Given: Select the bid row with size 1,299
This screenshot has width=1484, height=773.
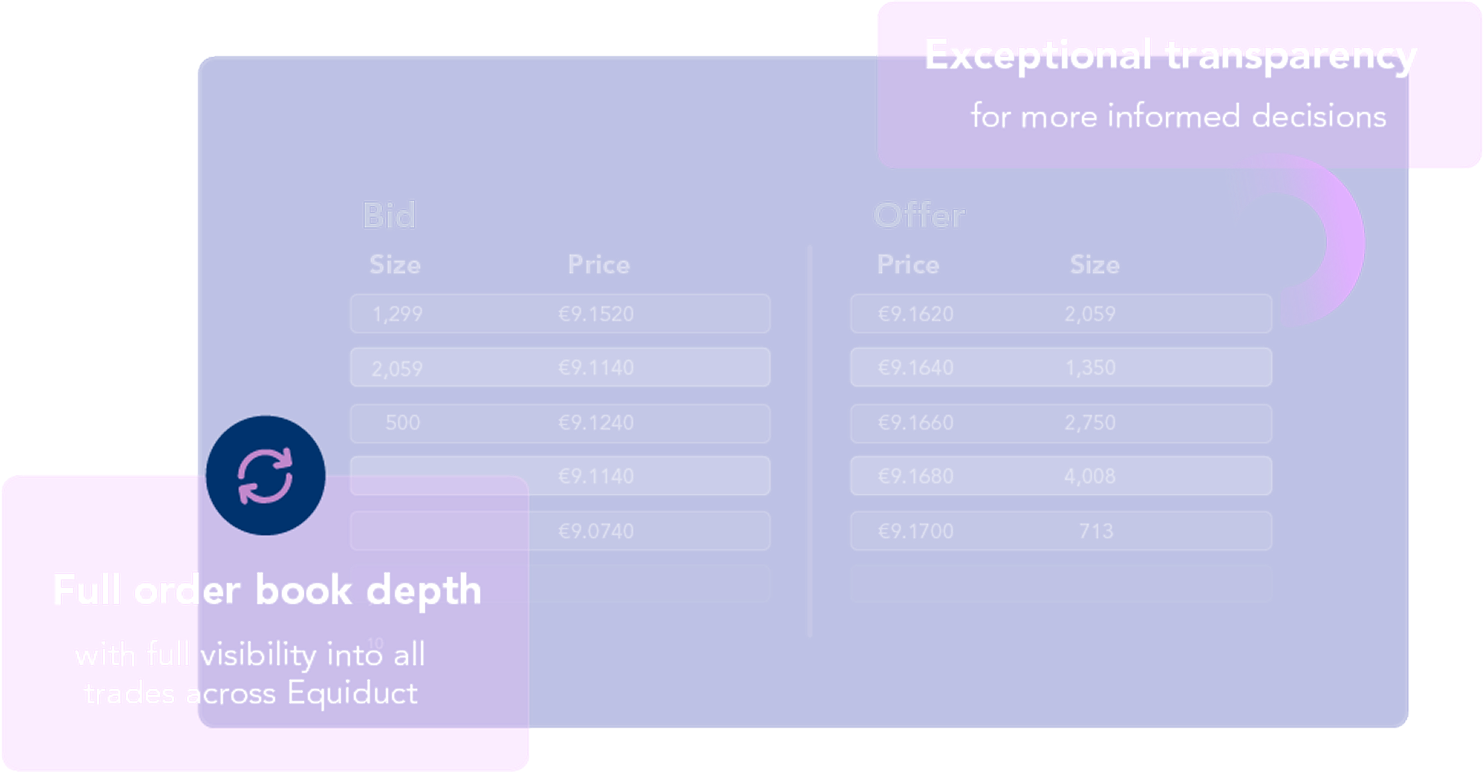Looking at the screenshot, I should [x=560, y=314].
